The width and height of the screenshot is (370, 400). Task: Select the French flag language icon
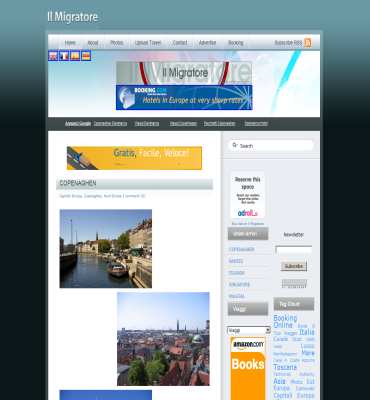tap(64, 56)
